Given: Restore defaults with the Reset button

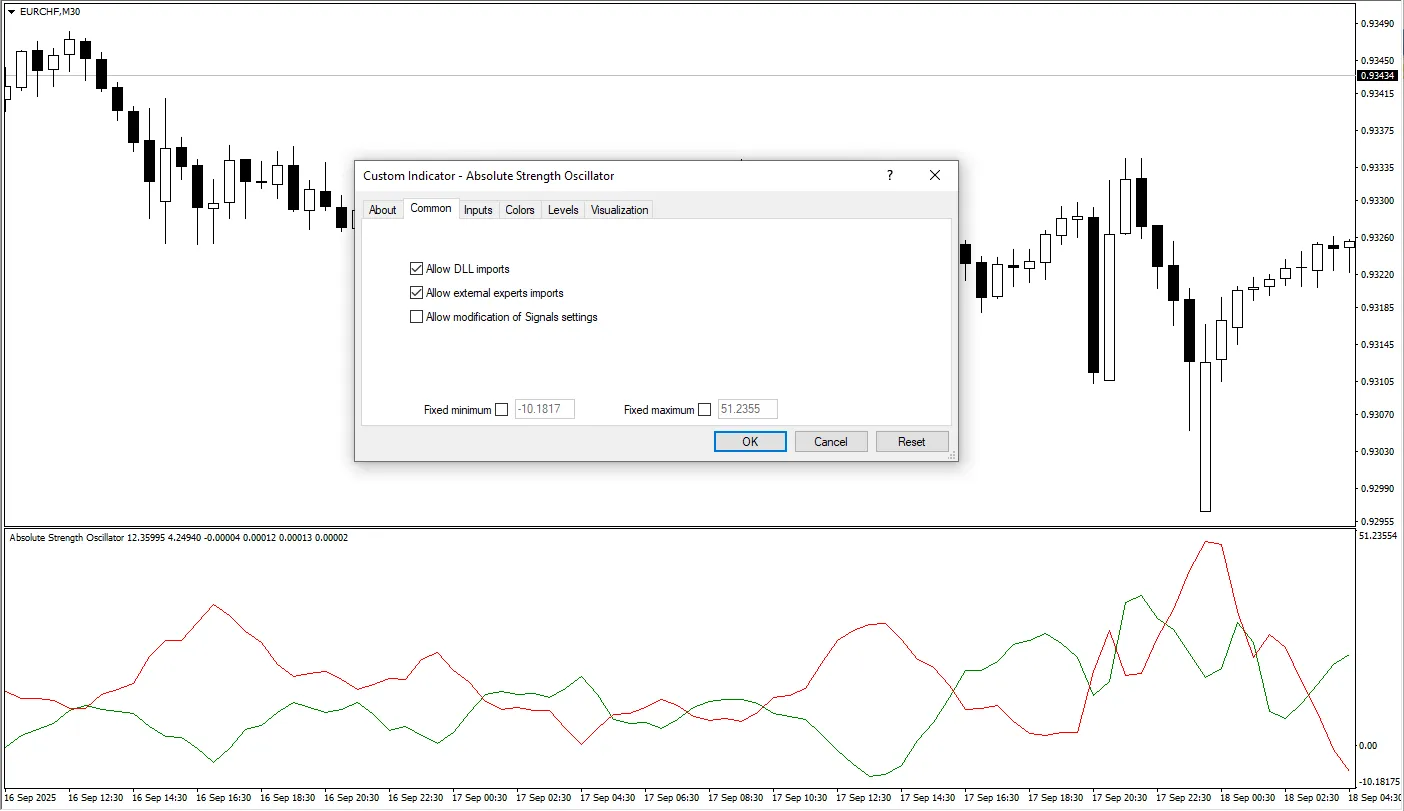Looking at the screenshot, I should click(911, 441).
